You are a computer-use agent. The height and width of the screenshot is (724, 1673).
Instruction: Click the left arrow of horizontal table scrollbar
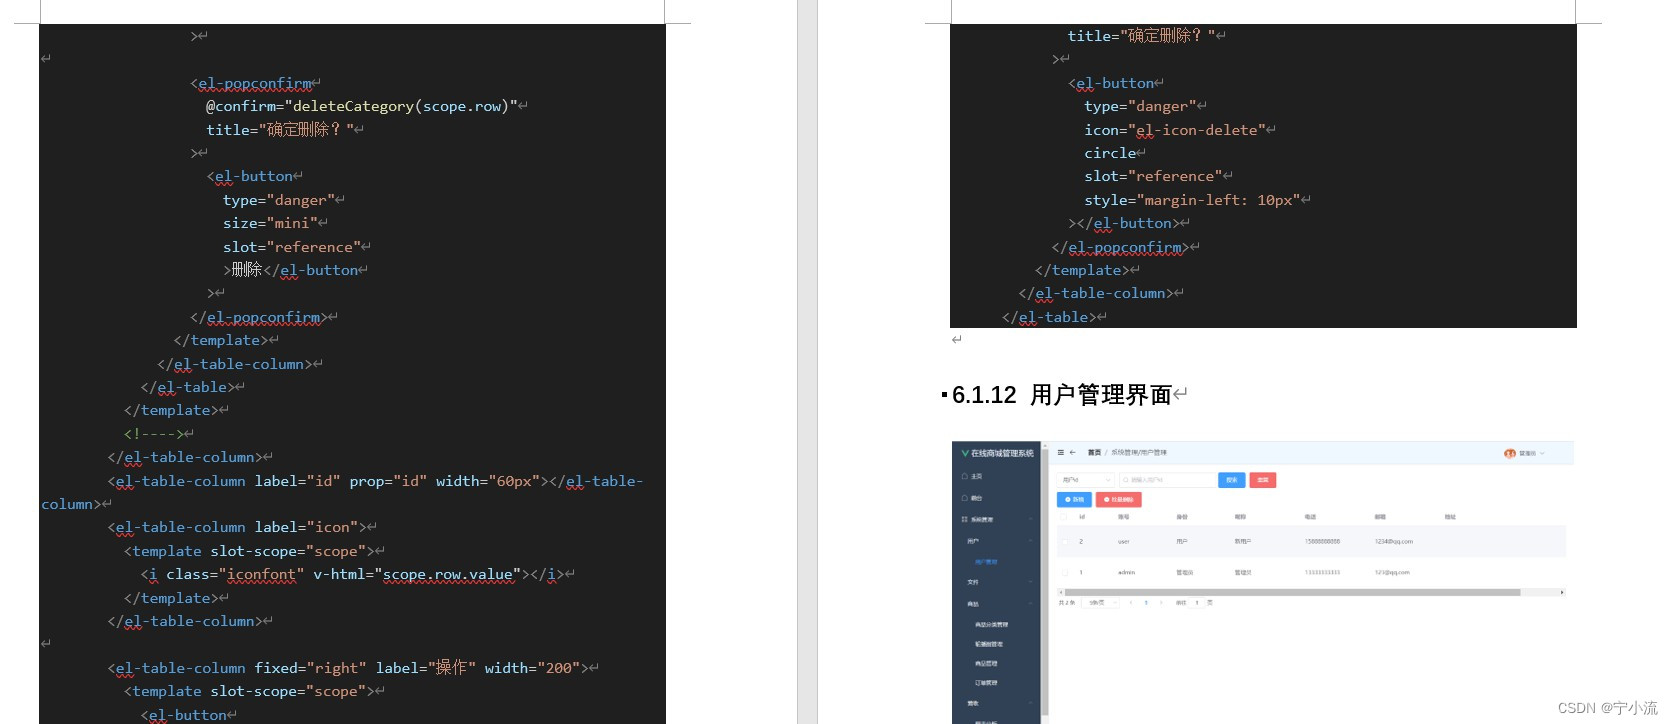[x=1061, y=592]
